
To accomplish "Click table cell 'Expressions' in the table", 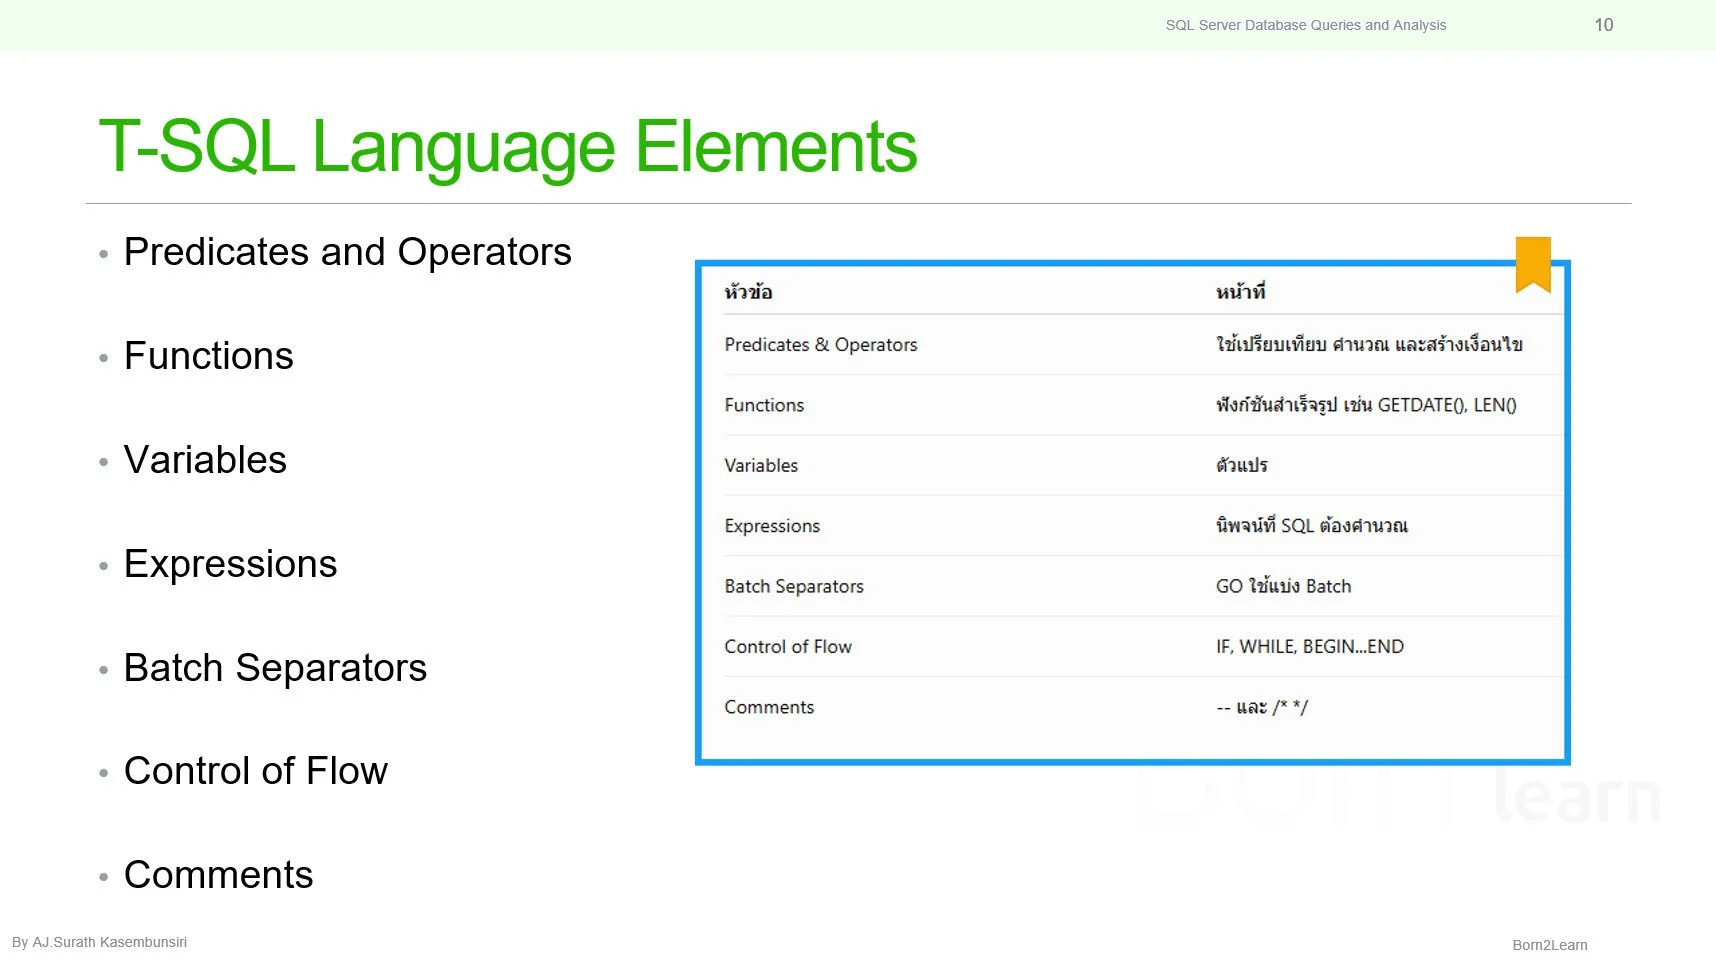I will pyautogui.click(x=772, y=526).
